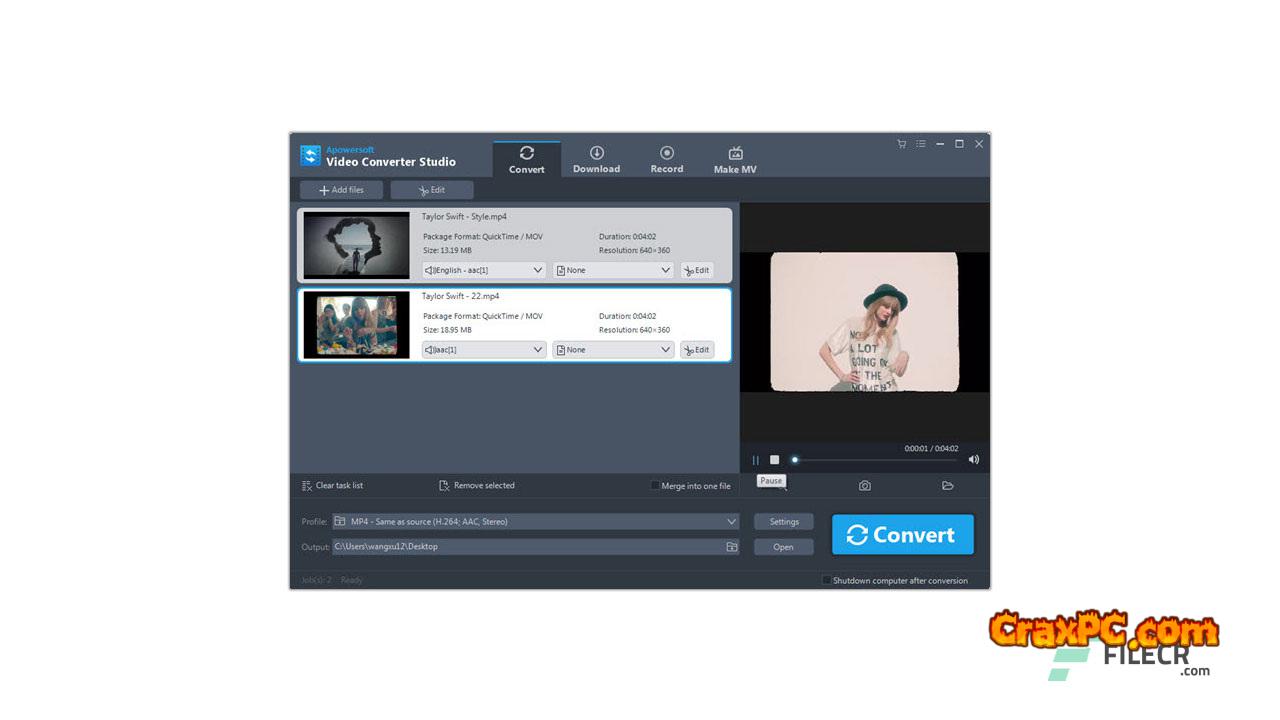1280x720 pixels.
Task: Mute the preview speaker volume icon
Action: pos(973,460)
